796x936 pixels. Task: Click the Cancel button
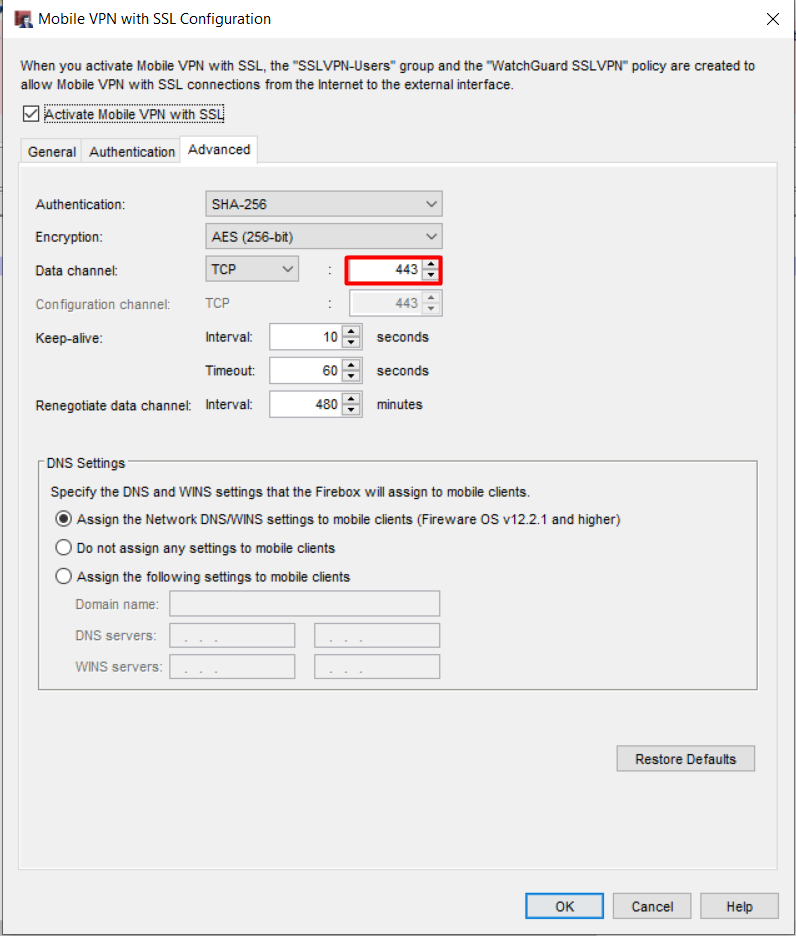tap(652, 906)
